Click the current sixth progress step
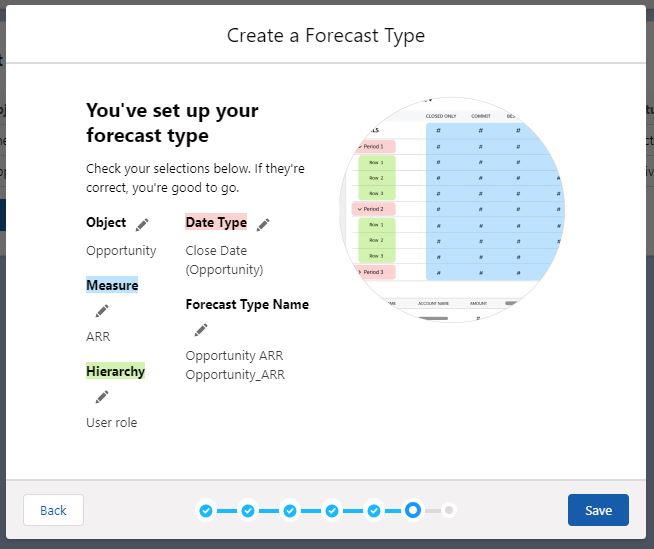The image size is (654, 549). point(413,511)
